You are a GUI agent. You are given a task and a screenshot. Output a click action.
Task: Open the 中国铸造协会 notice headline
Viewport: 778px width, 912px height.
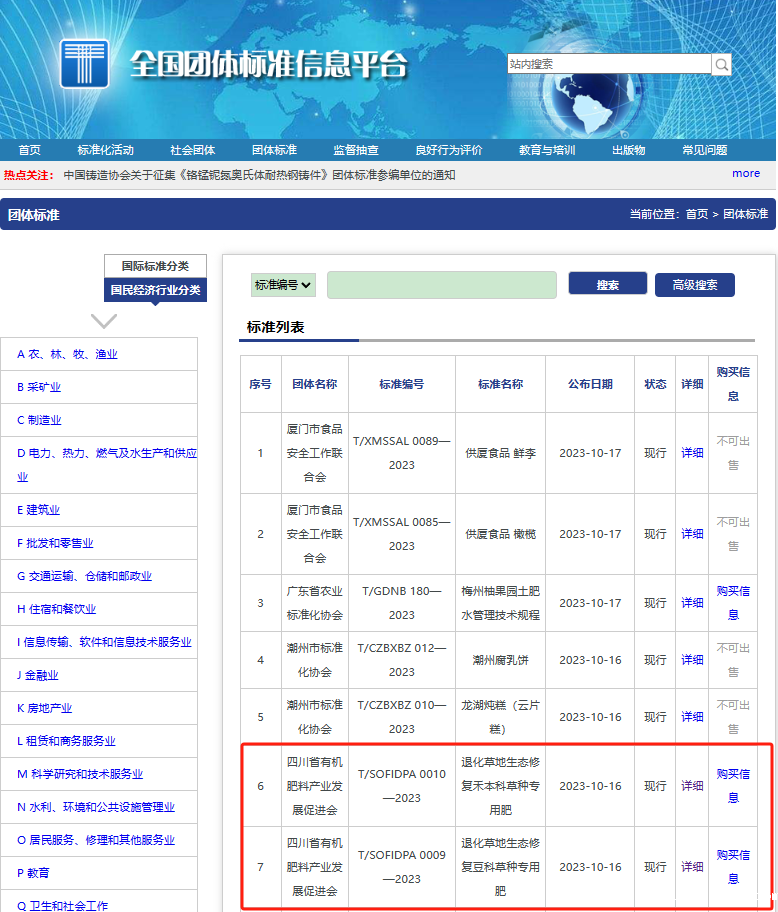click(x=259, y=175)
